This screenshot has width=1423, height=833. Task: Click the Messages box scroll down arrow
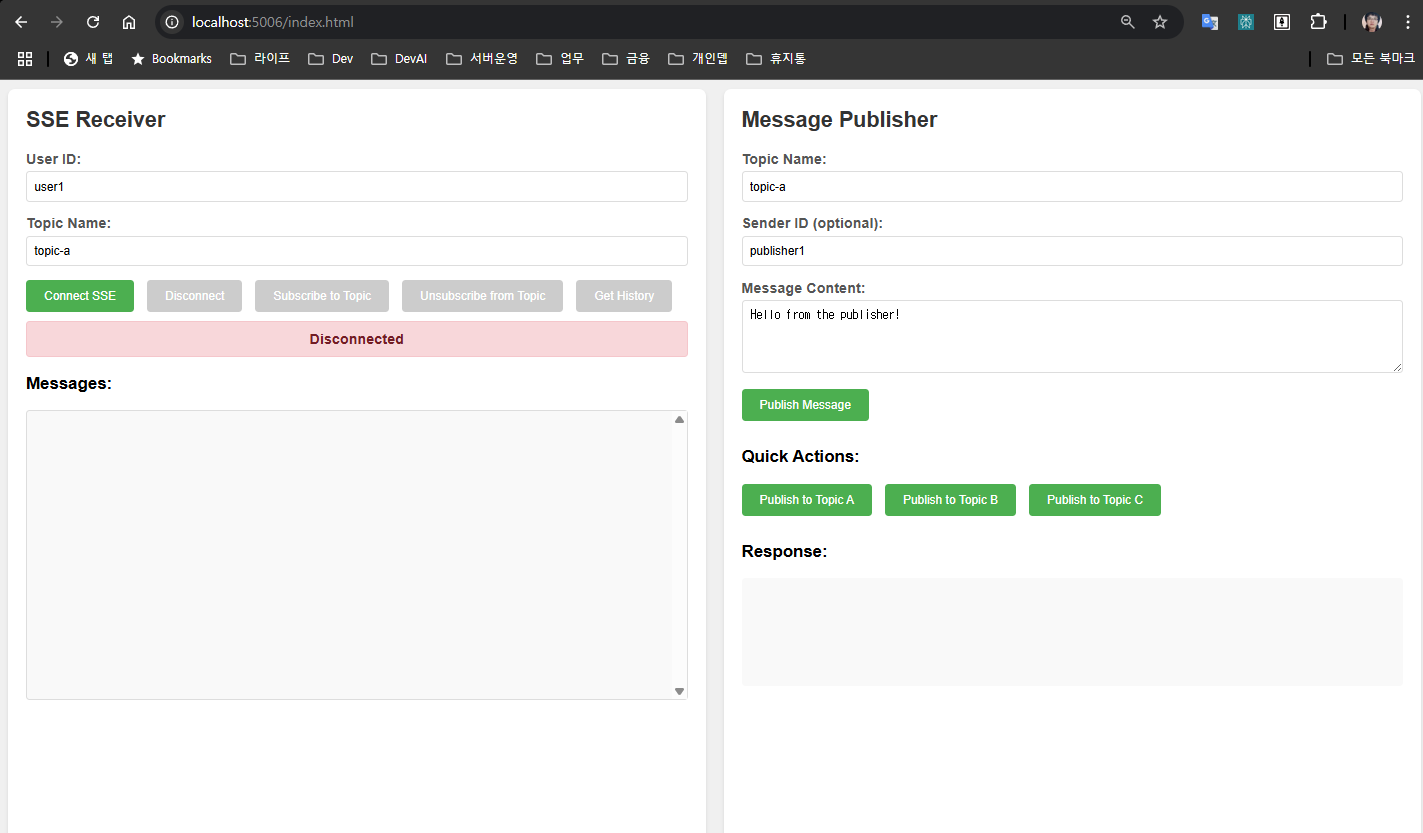(679, 691)
